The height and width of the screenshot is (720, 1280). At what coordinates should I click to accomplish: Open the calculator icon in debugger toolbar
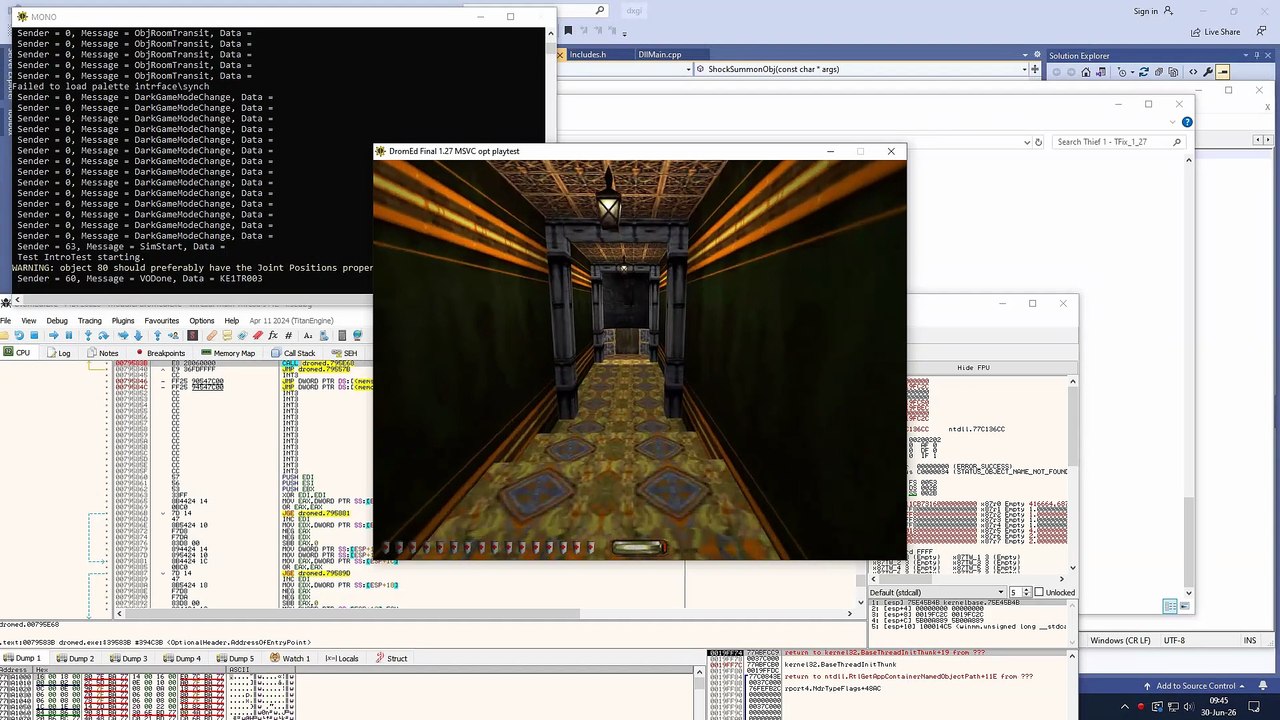(x=342, y=335)
